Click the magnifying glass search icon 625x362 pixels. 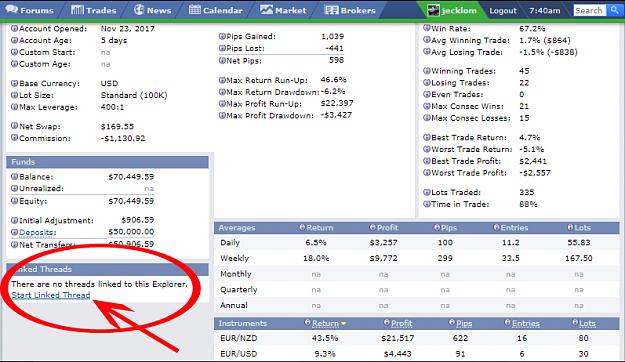coord(614,10)
